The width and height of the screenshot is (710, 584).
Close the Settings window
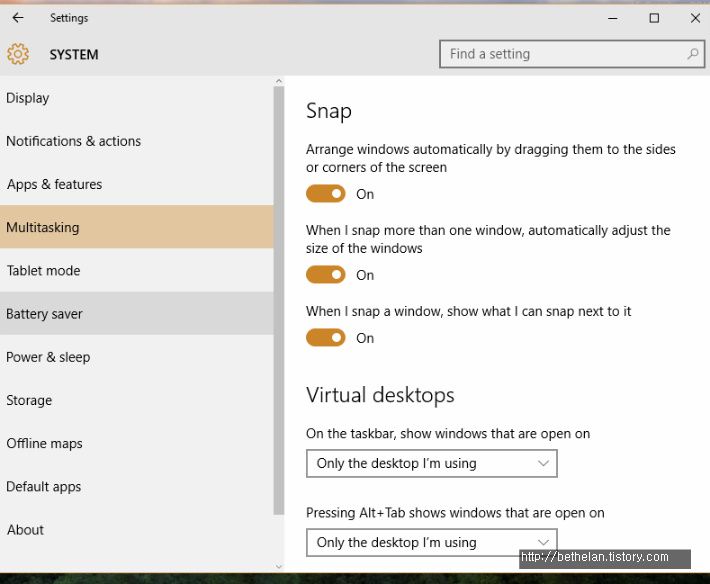point(695,19)
